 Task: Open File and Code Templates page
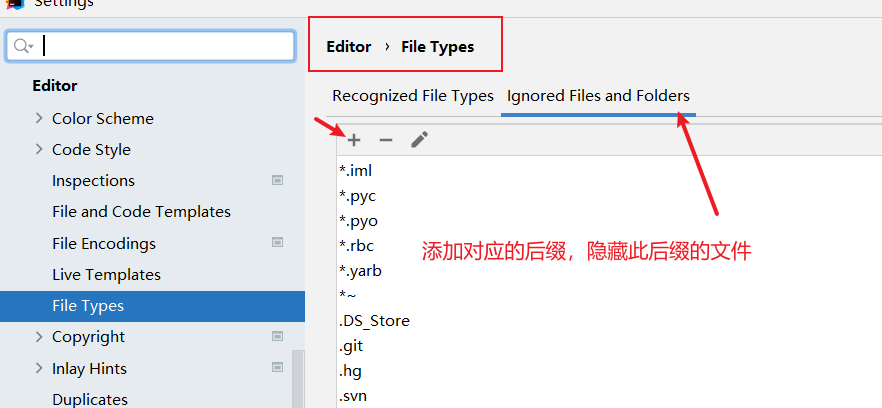[x=141, y=212]
